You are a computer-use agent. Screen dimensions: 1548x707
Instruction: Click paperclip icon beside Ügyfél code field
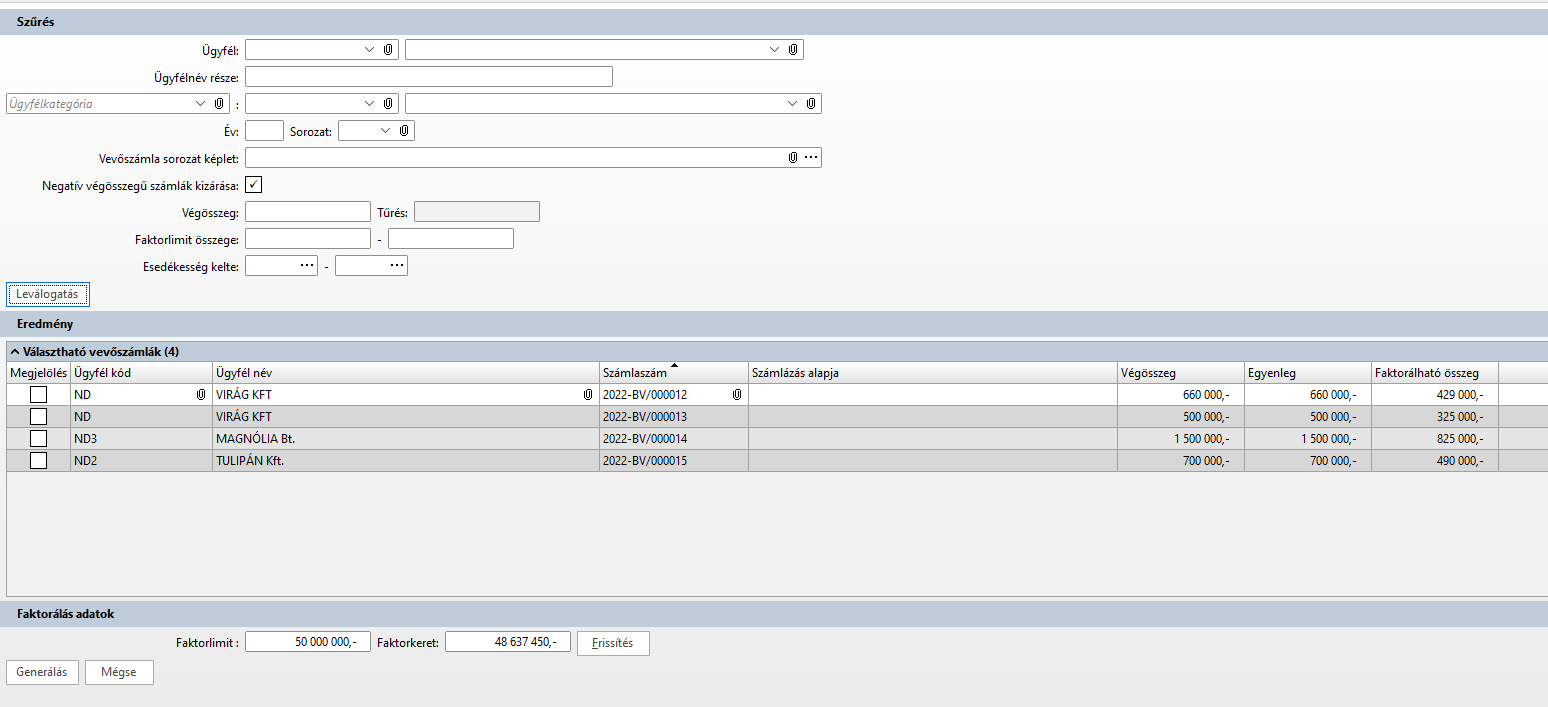388,49
